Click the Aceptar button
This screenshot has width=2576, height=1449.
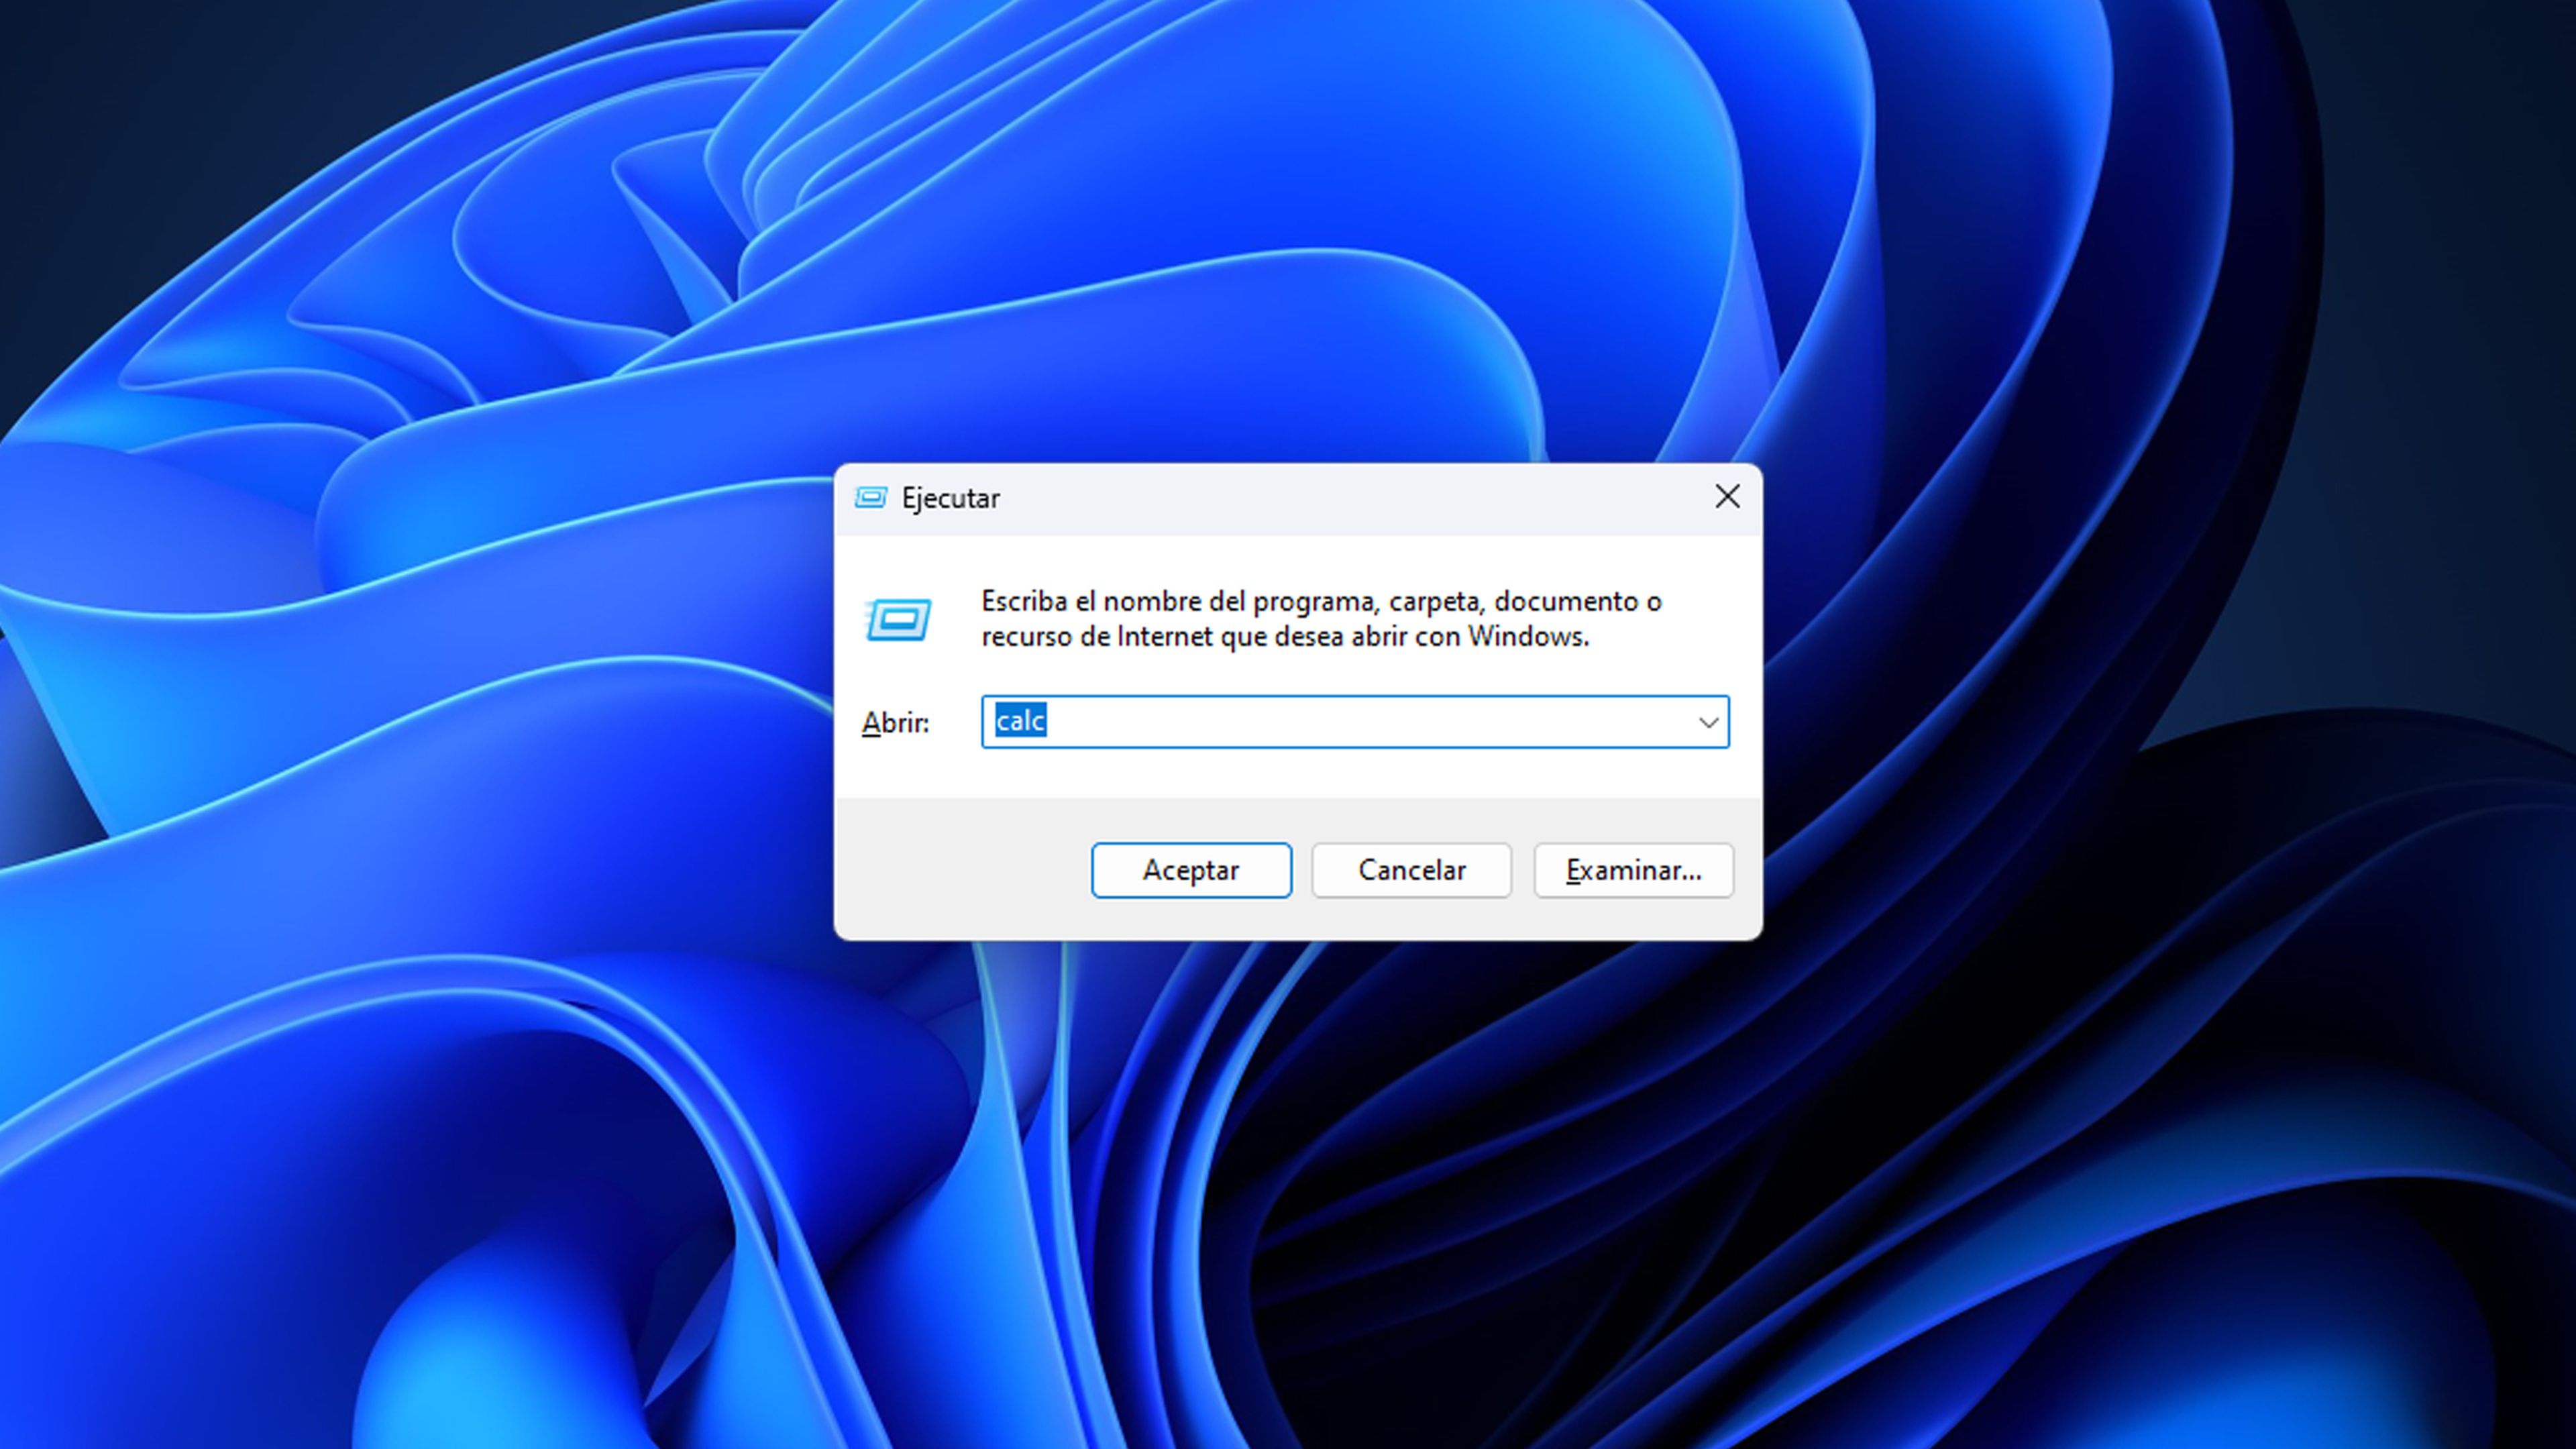1191,870
